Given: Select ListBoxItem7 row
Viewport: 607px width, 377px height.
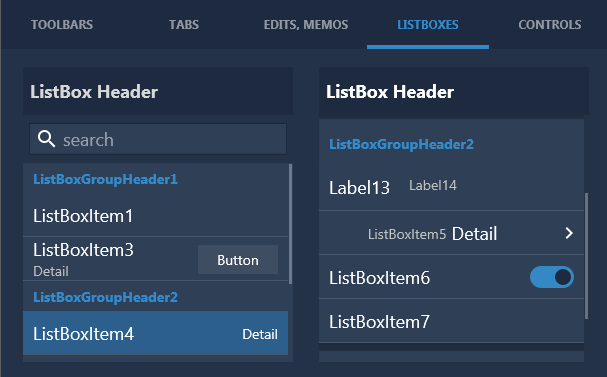Looking at the screenshot, I should point(451,321).
